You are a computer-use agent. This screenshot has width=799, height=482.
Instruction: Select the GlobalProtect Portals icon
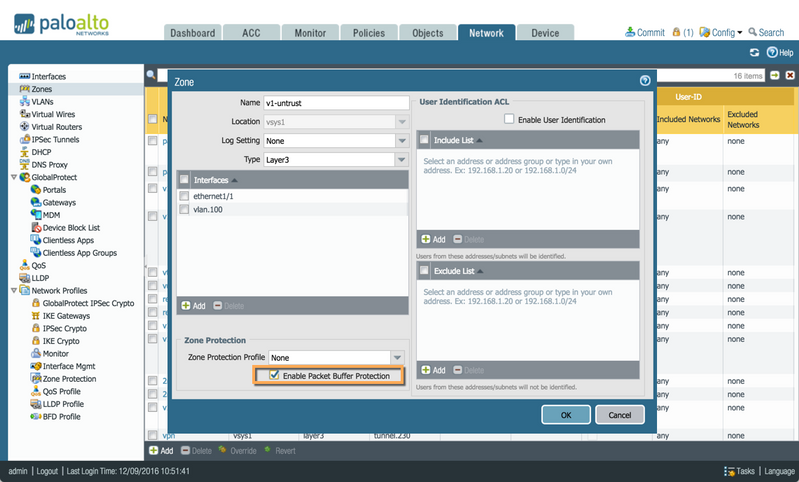point(36,190)
